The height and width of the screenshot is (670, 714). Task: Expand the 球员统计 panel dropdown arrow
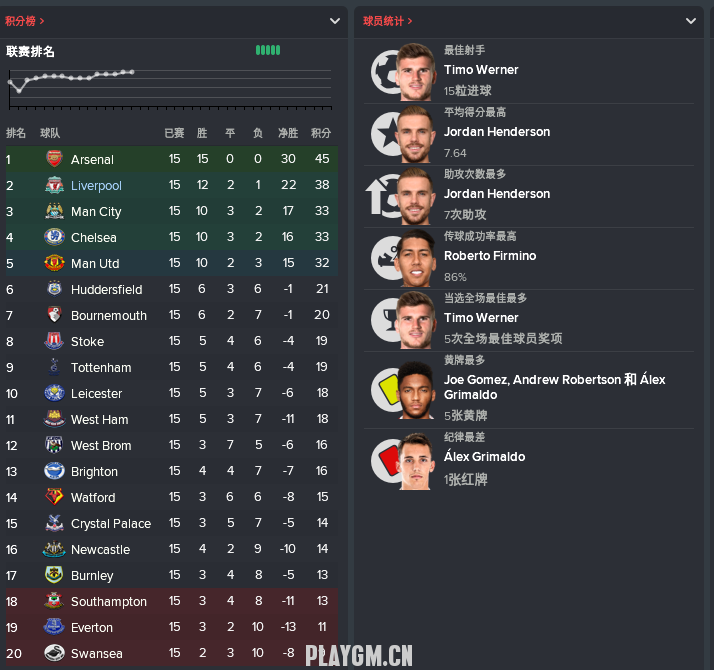click(691, 21)
